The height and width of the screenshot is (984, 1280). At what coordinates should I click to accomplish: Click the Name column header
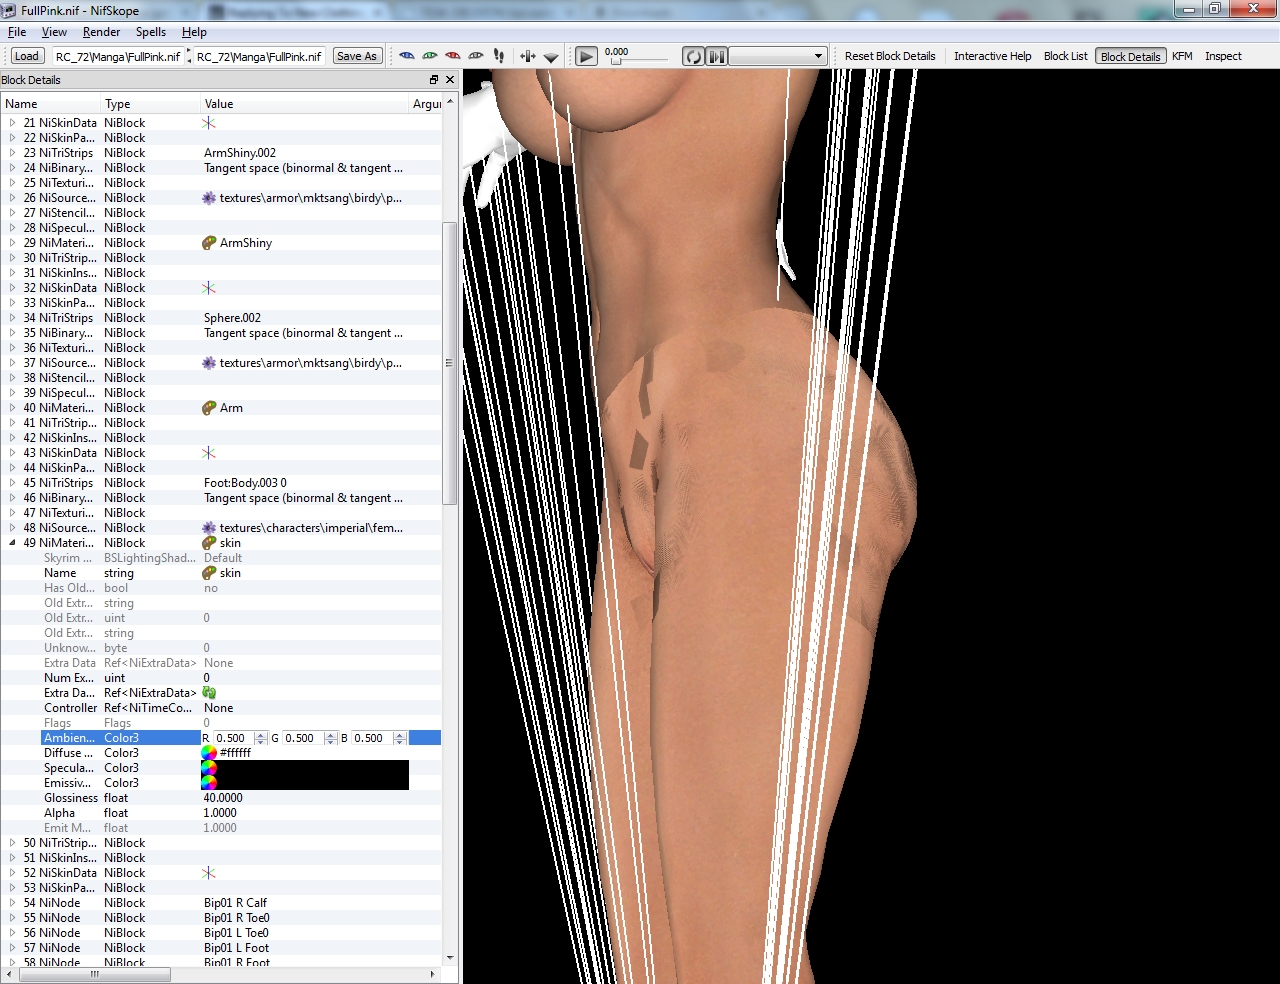[x=50, y=104]
